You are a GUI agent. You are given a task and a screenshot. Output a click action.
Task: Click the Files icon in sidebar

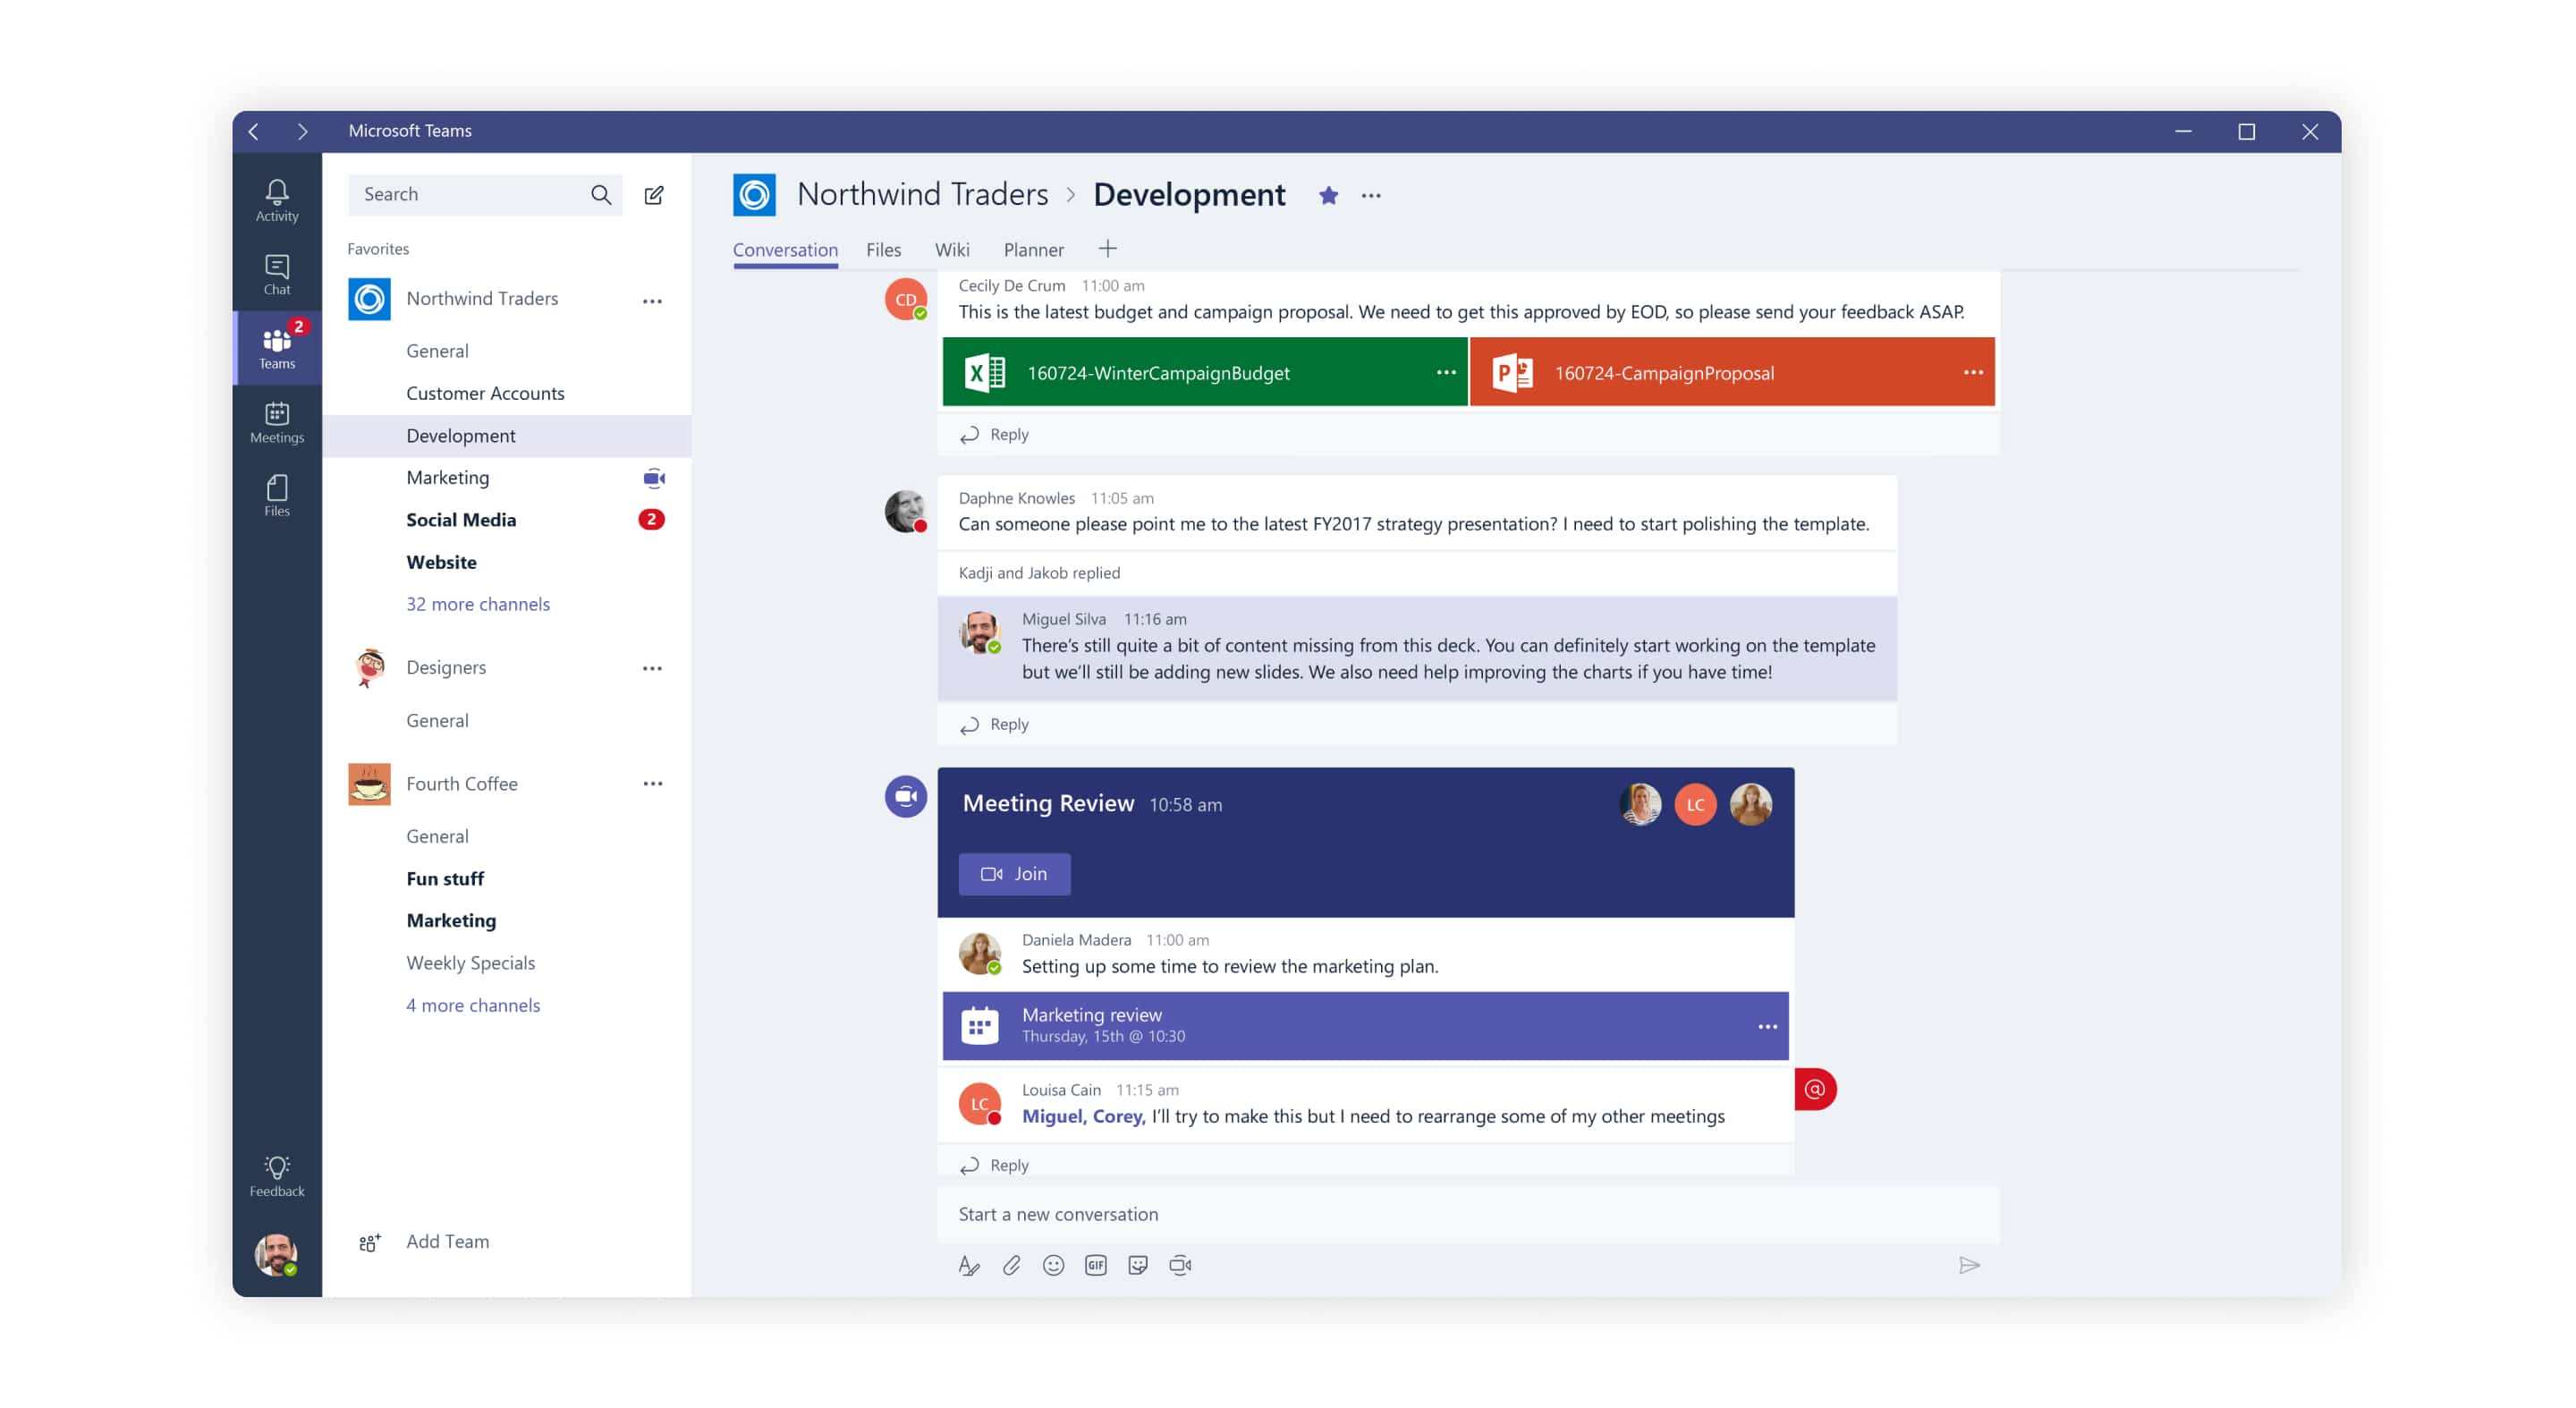[x=275, y=494]
